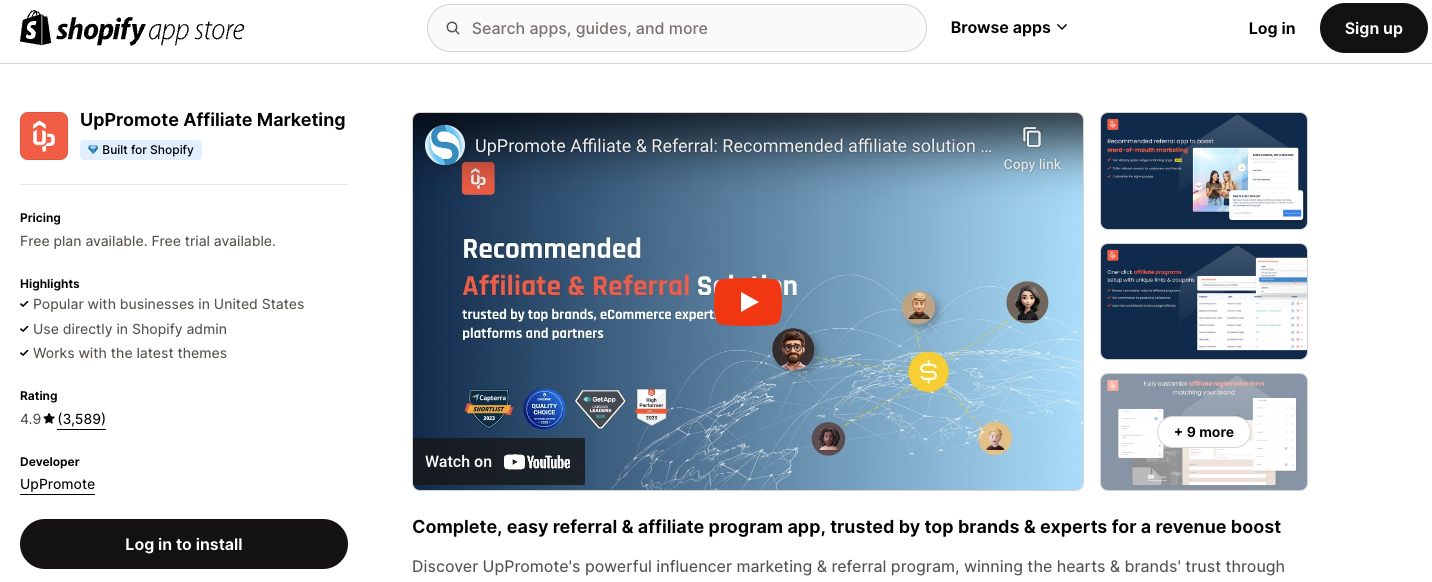The image size is (1432, 582).
Task: Open the + 9 more screenshots thumbnail
Action: click(1204, 432)
